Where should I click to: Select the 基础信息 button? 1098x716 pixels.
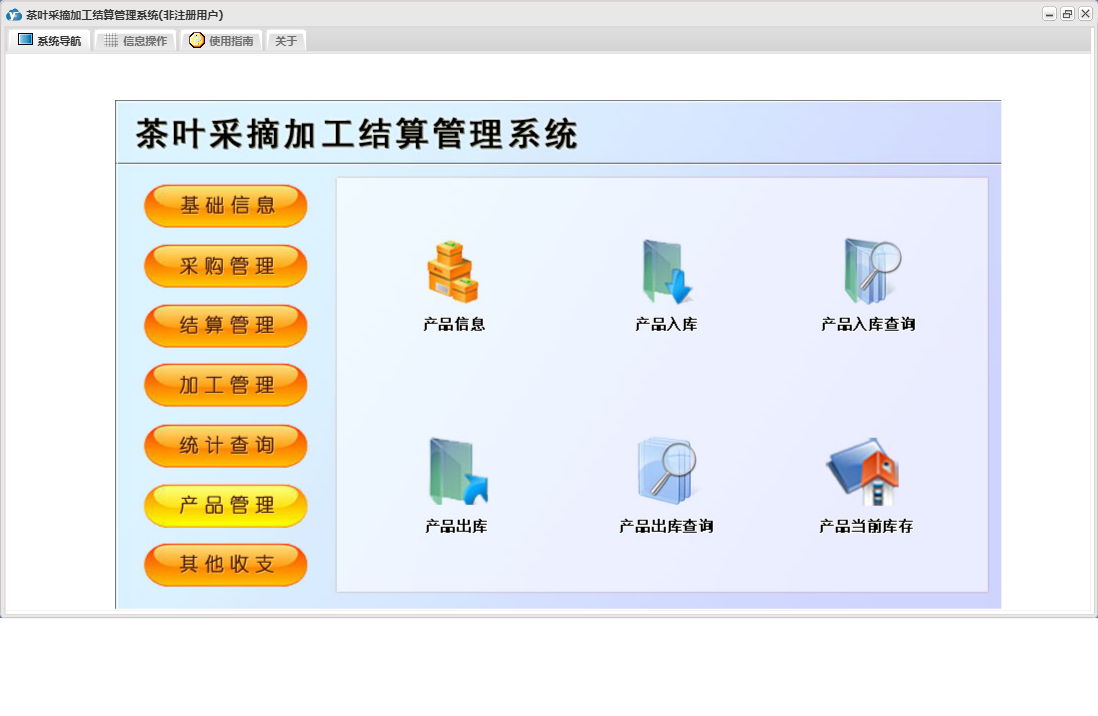click(225, 206)
